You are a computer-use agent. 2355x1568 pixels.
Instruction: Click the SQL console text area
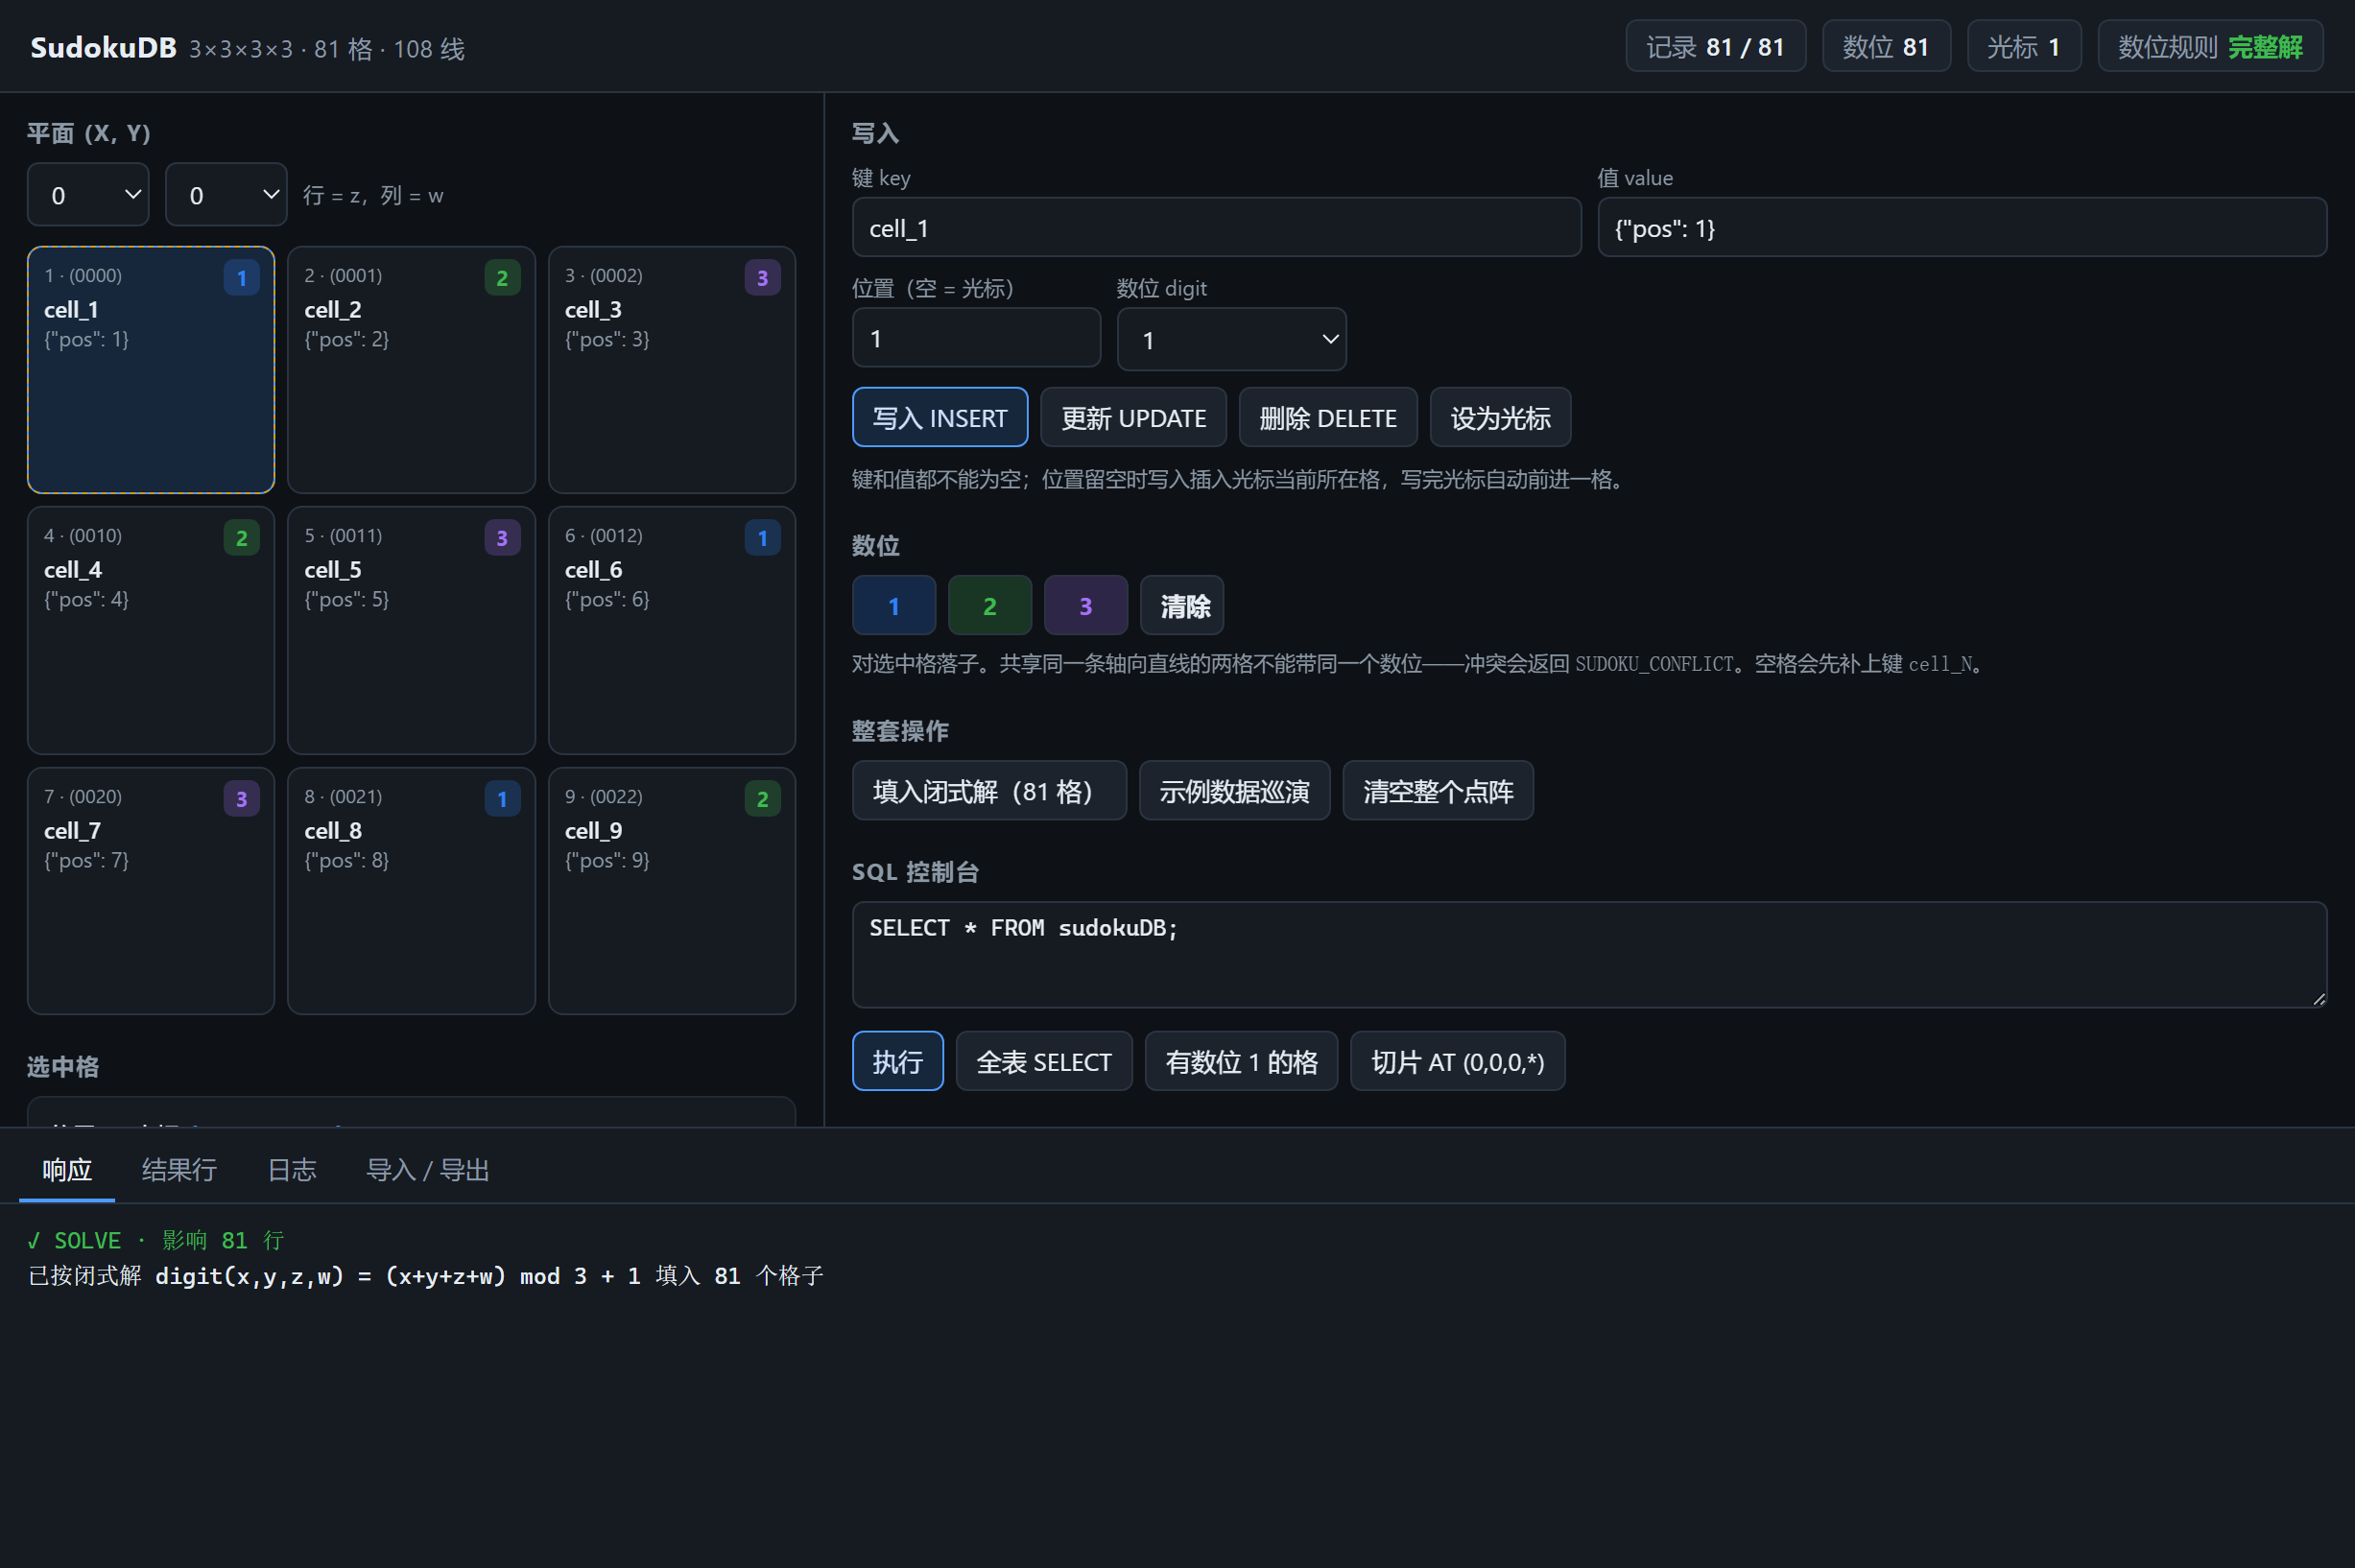point(1589,954)
